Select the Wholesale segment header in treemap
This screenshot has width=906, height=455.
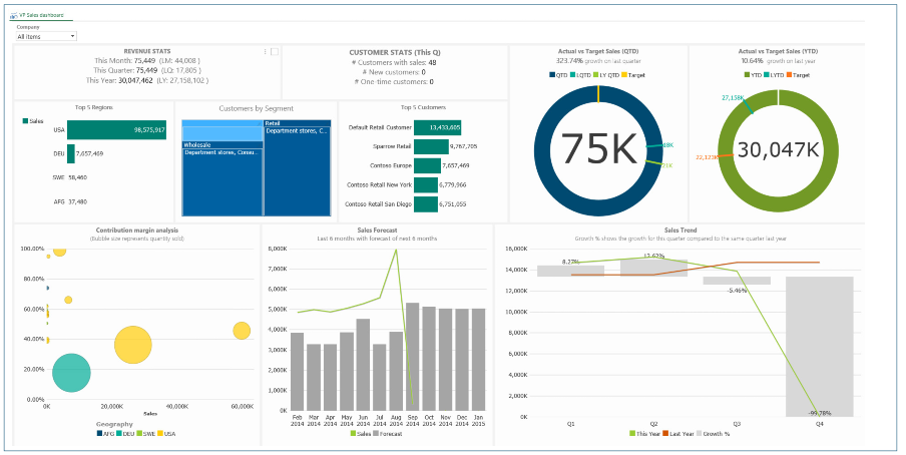pos(221,145)
